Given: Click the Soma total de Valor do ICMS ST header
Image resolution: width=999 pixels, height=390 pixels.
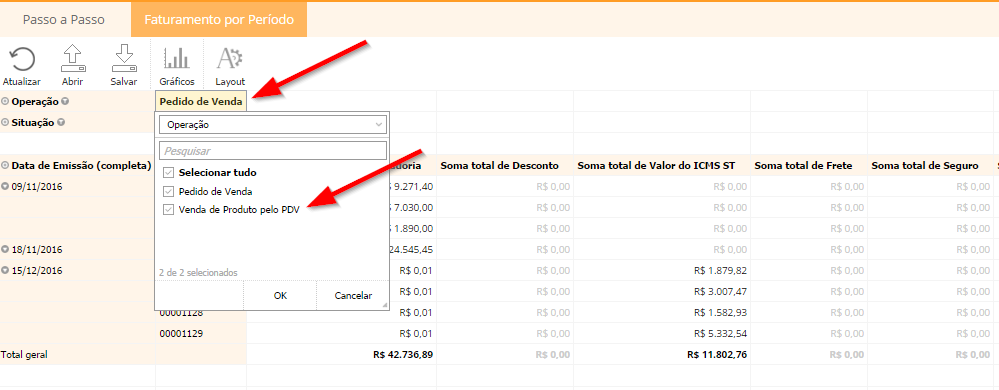Looking at the screenshot, I should pos(656,166).
